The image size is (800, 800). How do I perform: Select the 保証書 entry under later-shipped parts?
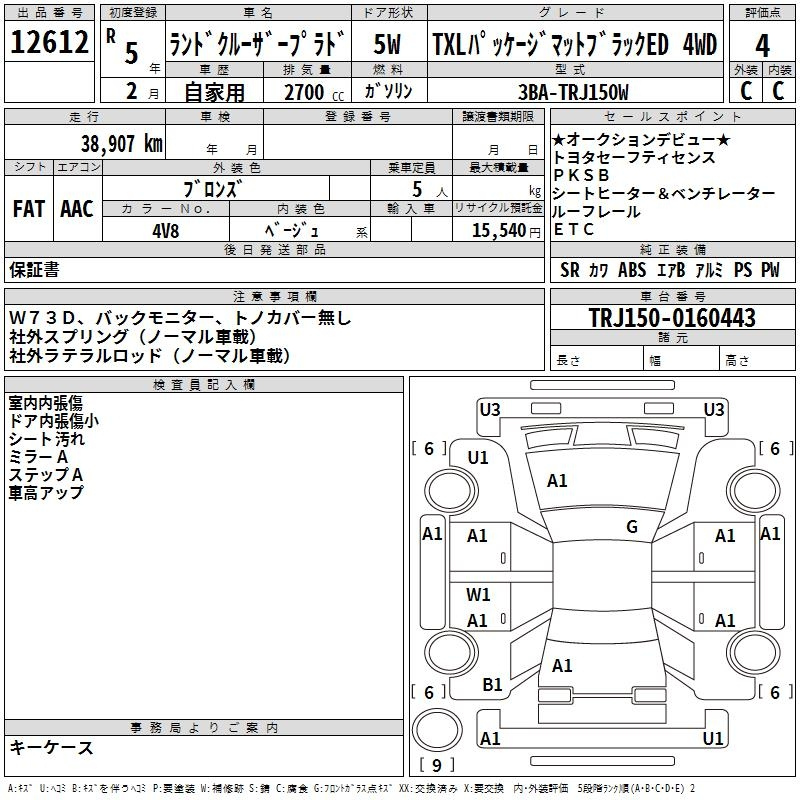point(34,269)
